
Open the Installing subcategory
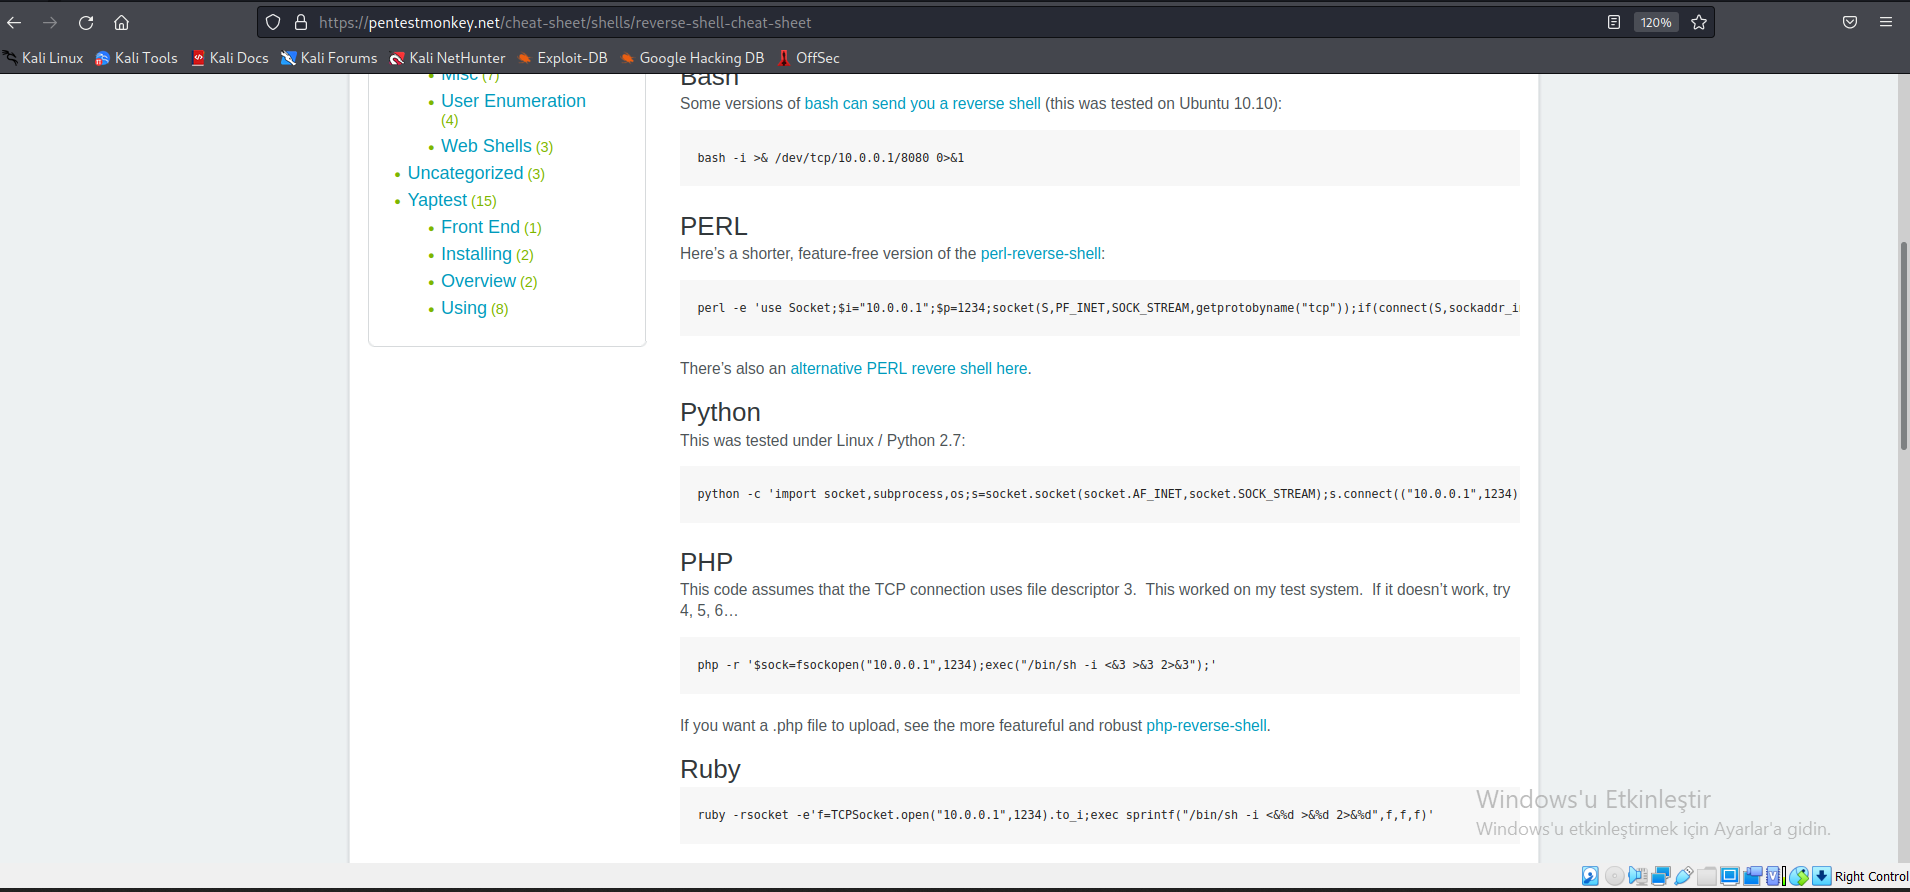pyautogui.click(x=476, y=254)
